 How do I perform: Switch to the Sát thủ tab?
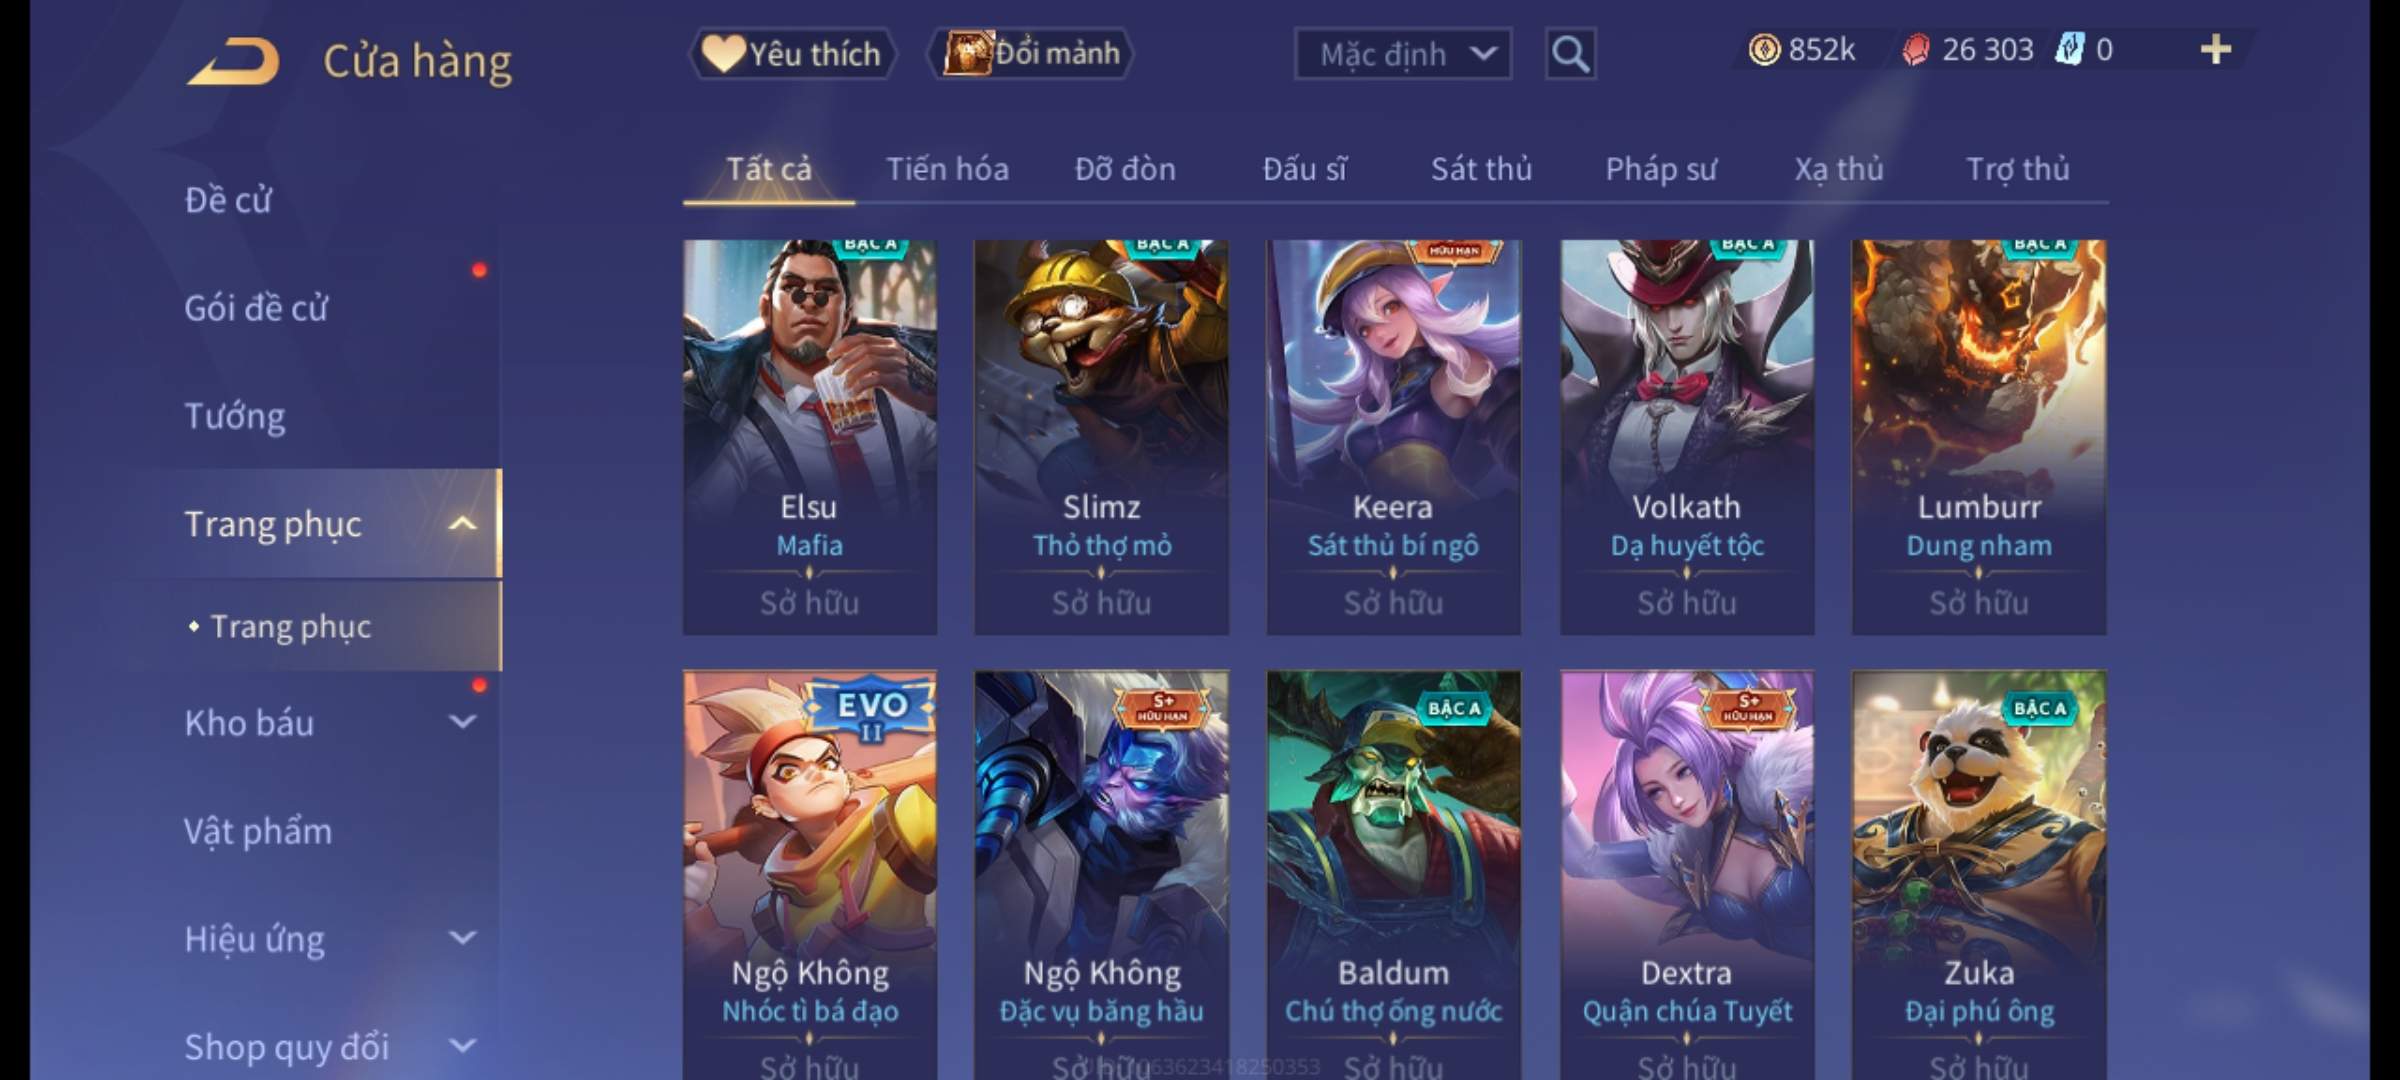tap(1481, 169)
